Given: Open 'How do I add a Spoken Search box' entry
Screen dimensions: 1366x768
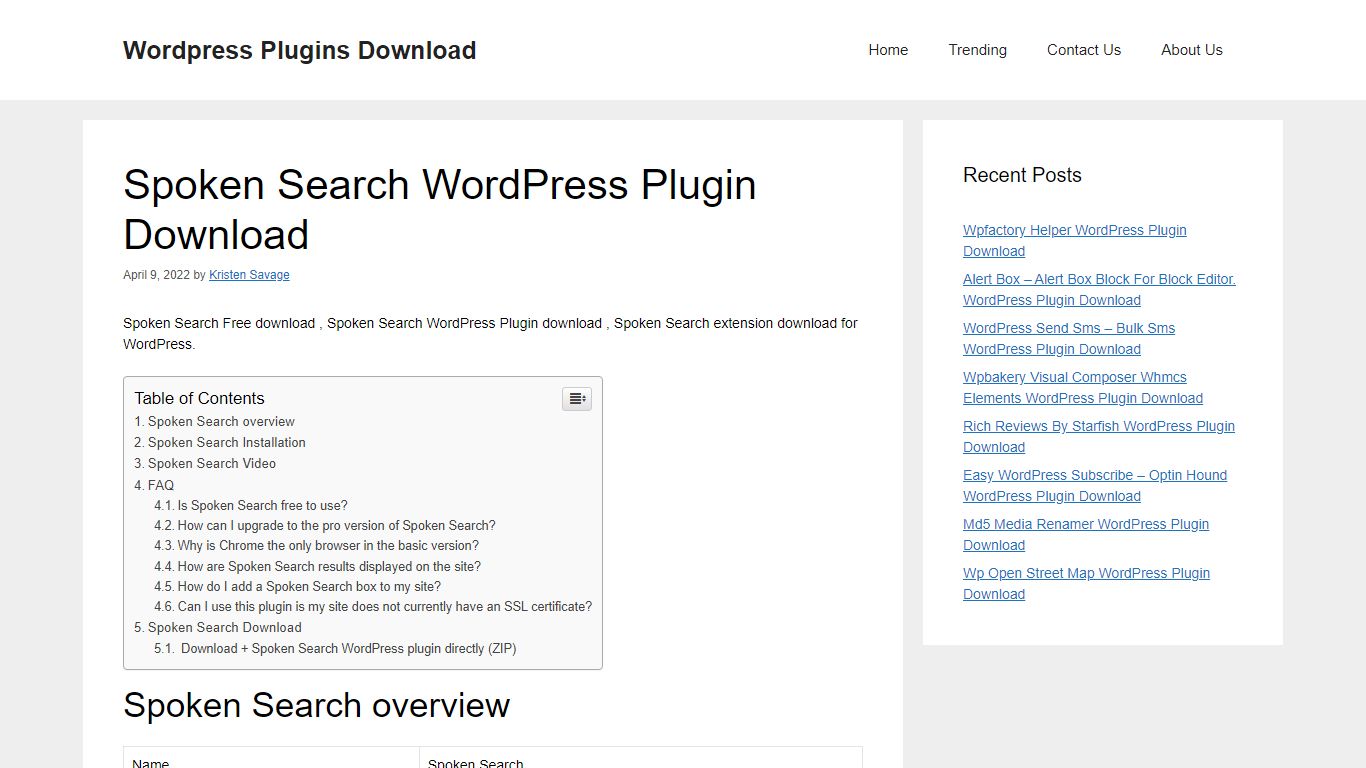Looking at the screenshot, I should point(297,587).
